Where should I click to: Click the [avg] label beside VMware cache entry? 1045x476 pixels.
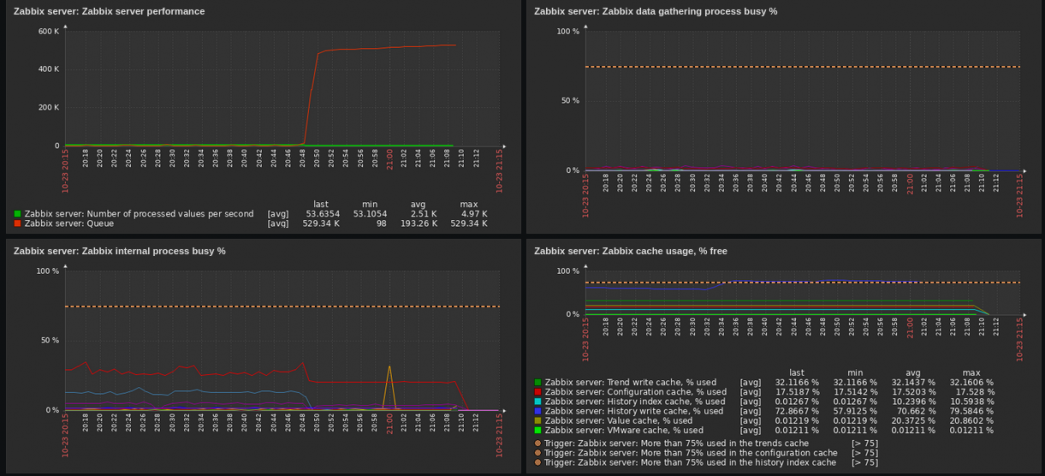coord(750,431)
